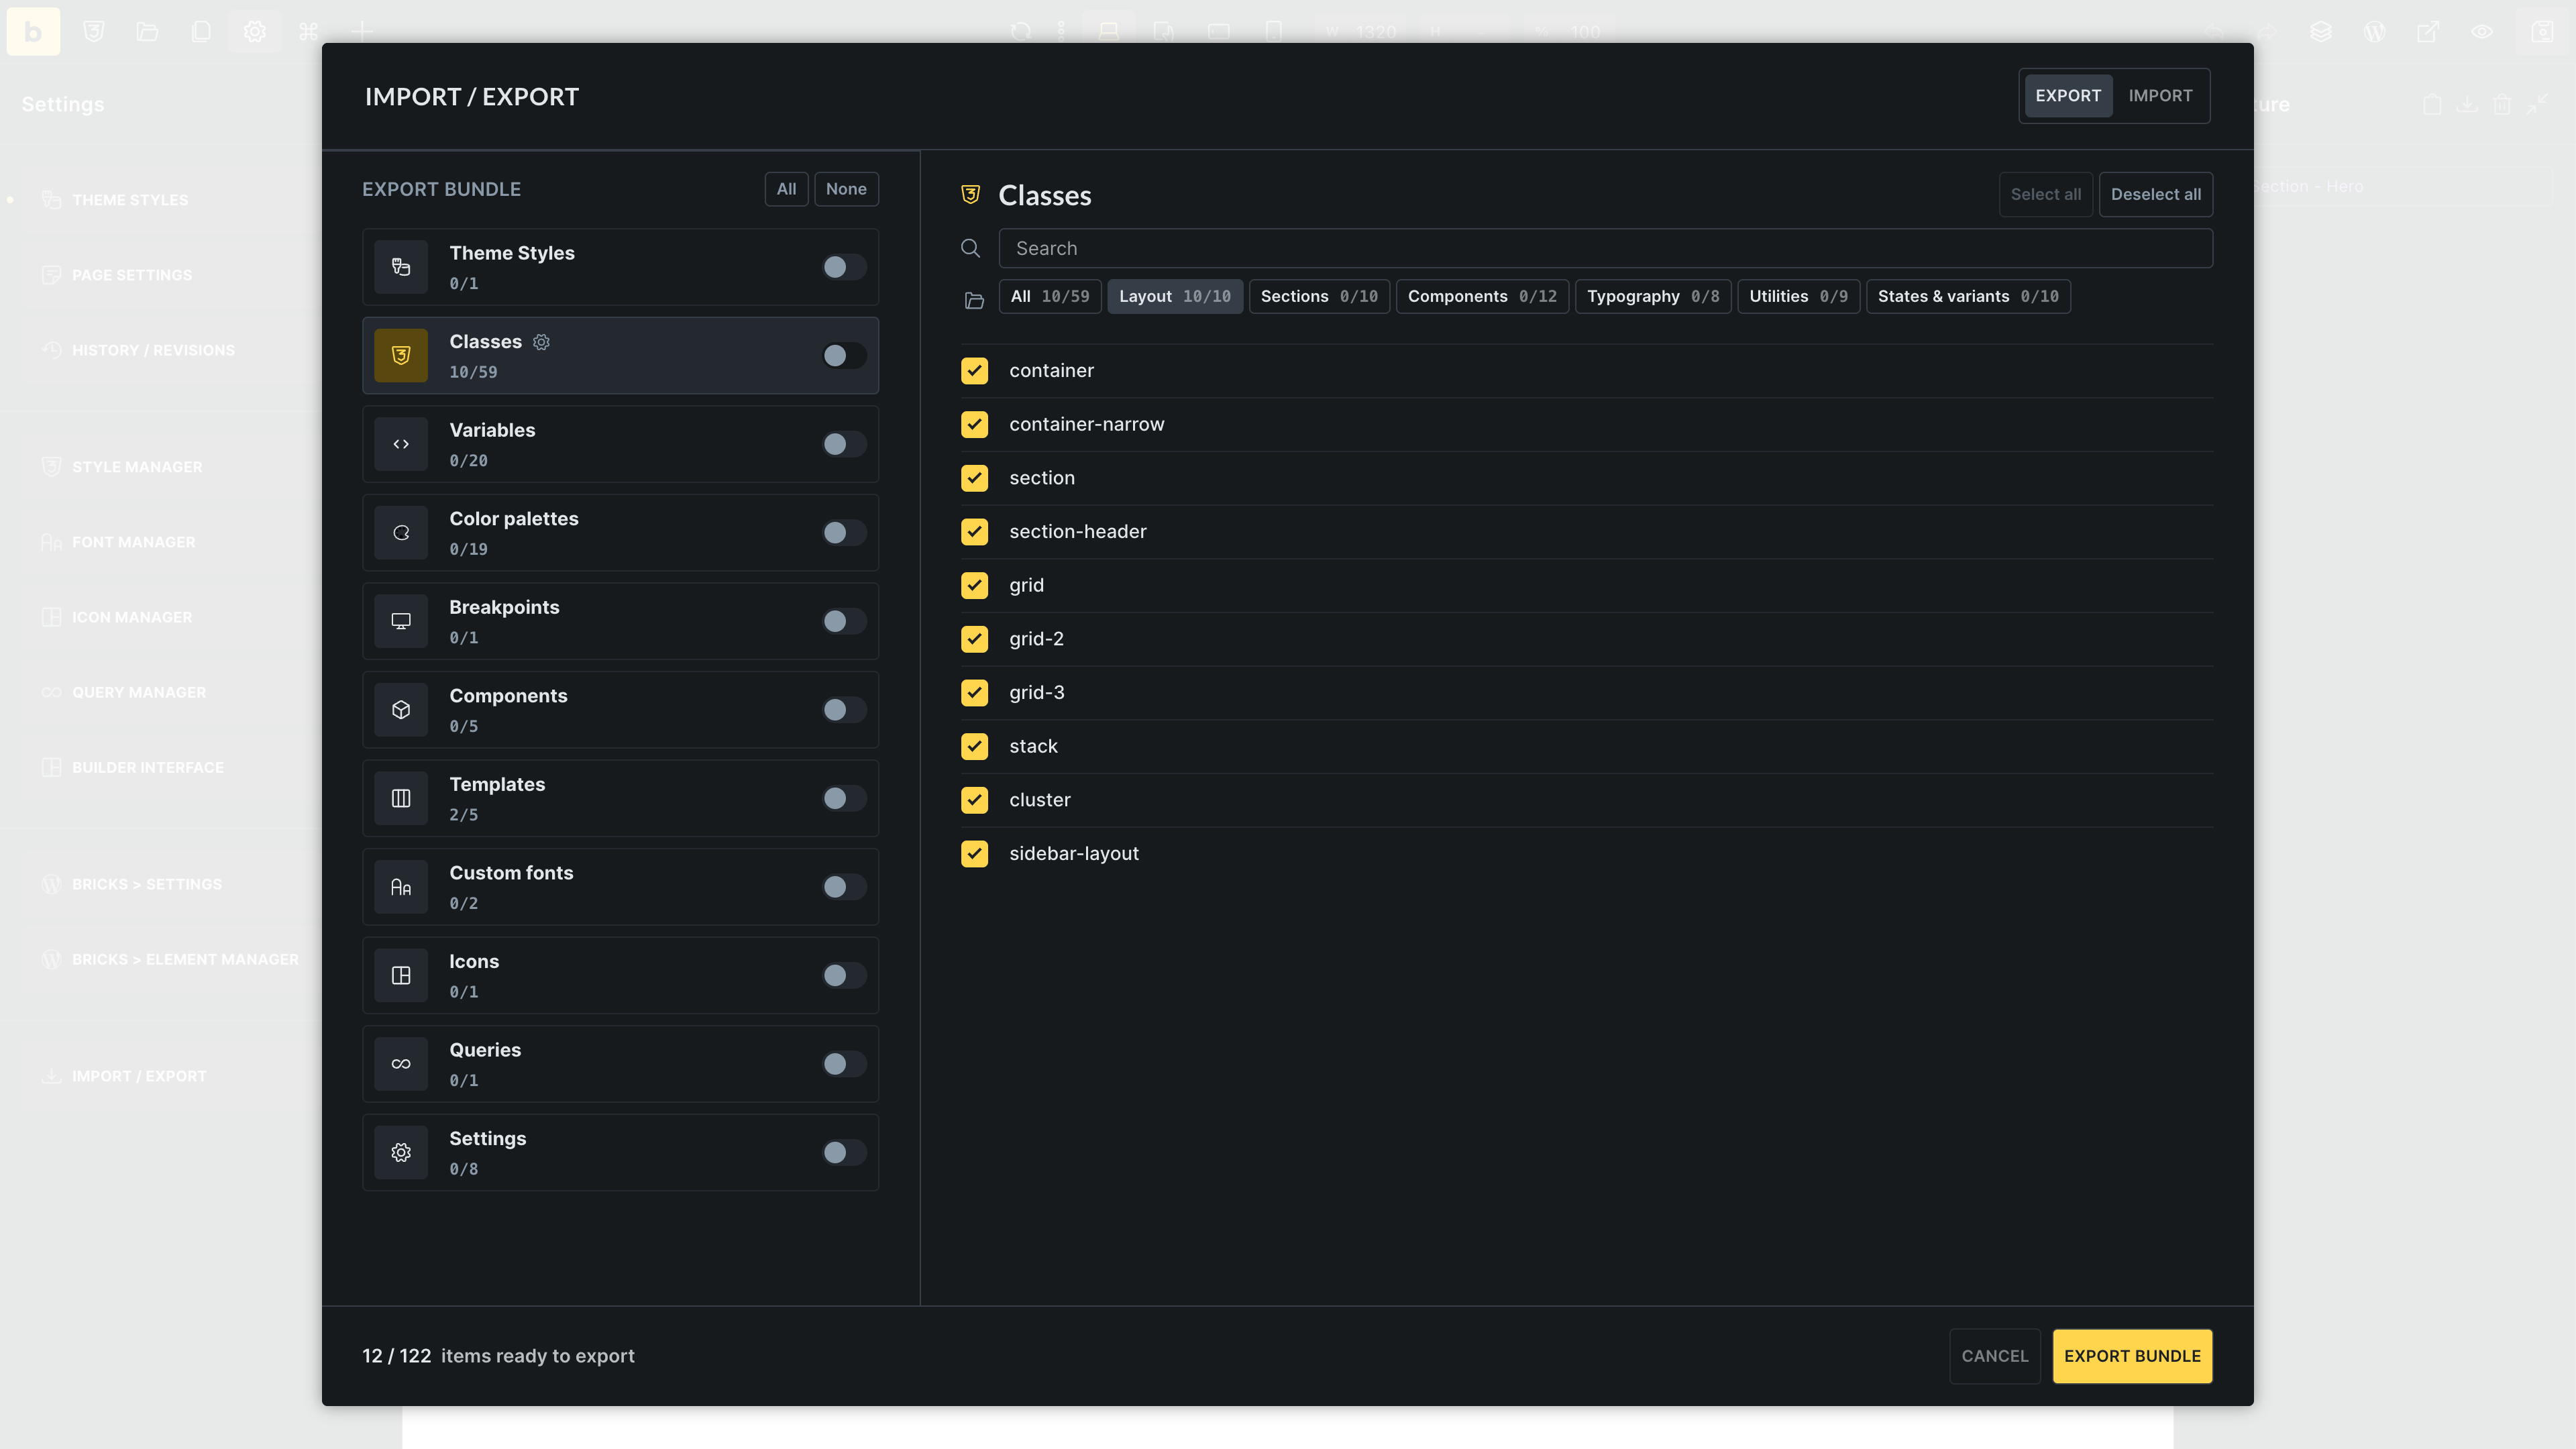The image size is (2576, 1449).
Task: Click the None button in Export Bundle
Action: point(846,189)
